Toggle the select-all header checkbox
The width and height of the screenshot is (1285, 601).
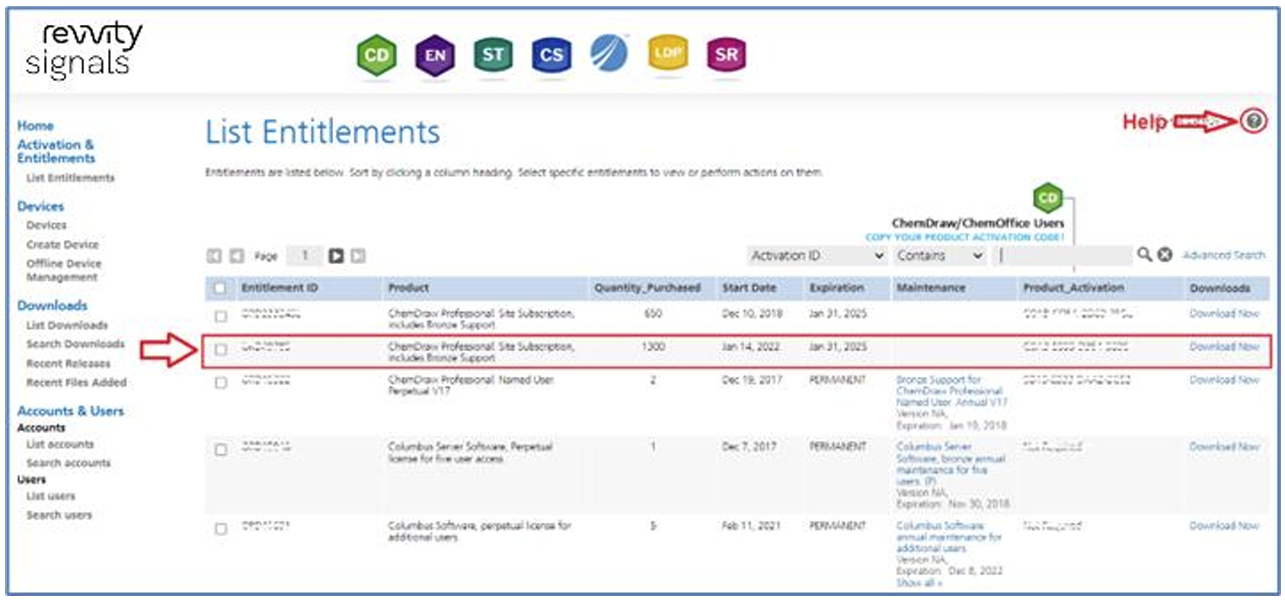click(220, 288)
